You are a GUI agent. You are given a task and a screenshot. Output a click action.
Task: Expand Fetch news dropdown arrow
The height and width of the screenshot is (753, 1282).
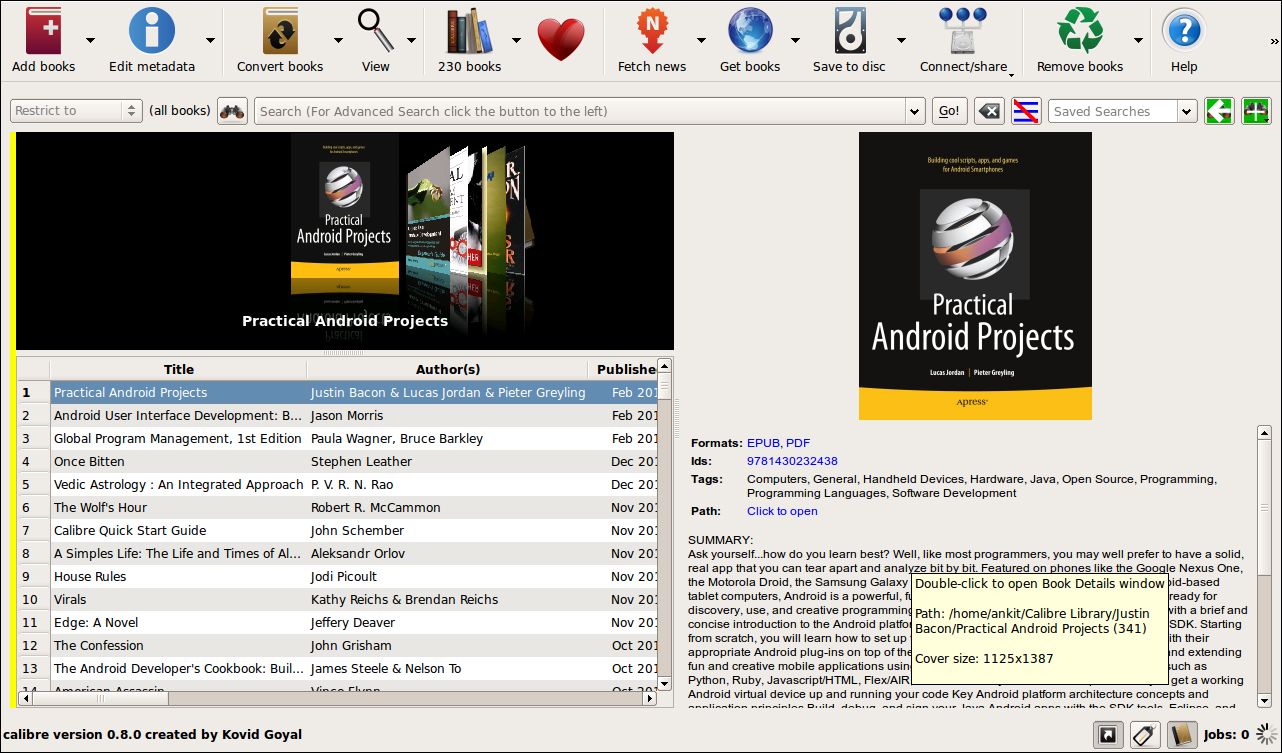[x=701, y=41]
